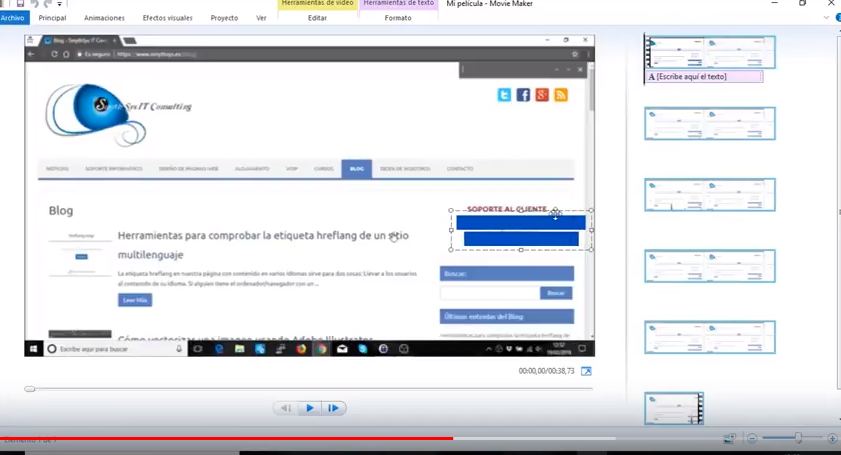Adjust the zoom time scale slider

pos(797,438)
